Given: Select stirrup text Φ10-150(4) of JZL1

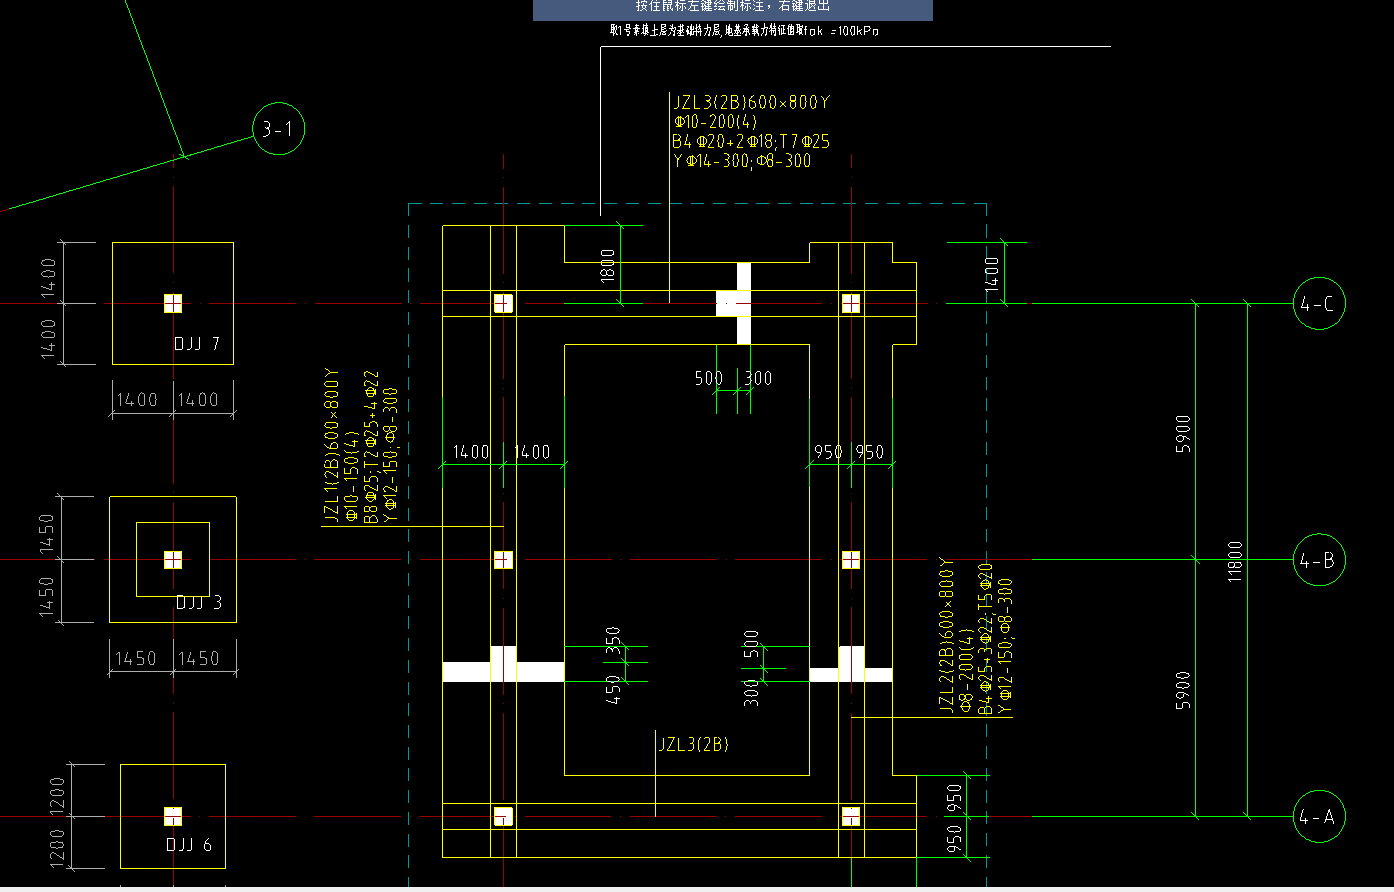Looking at the screenshot, I should click(x=351, y=478).
